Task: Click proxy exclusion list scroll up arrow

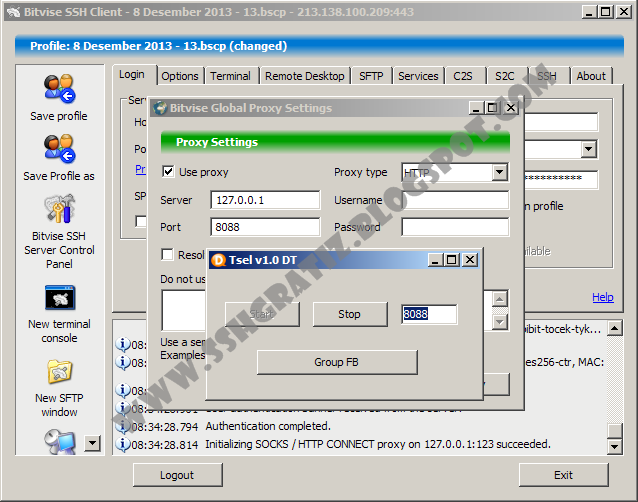Action: pyautogui.click(x=500, y=299)
